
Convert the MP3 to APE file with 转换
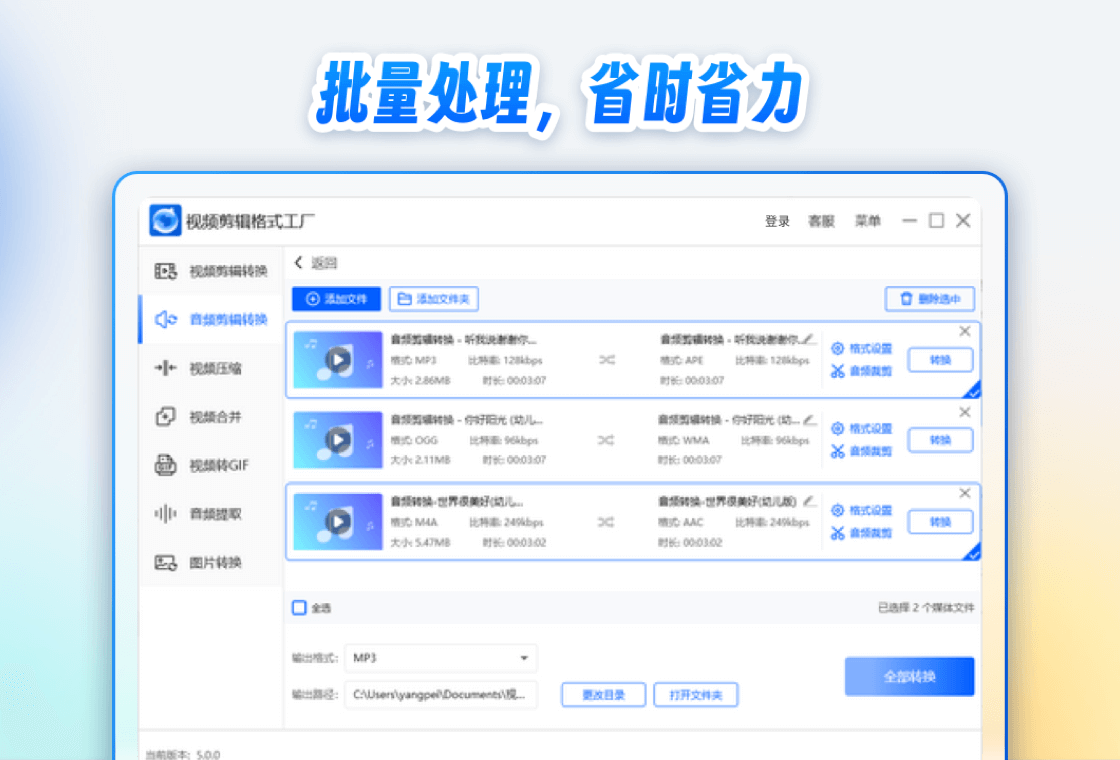[x=940, y=360]
